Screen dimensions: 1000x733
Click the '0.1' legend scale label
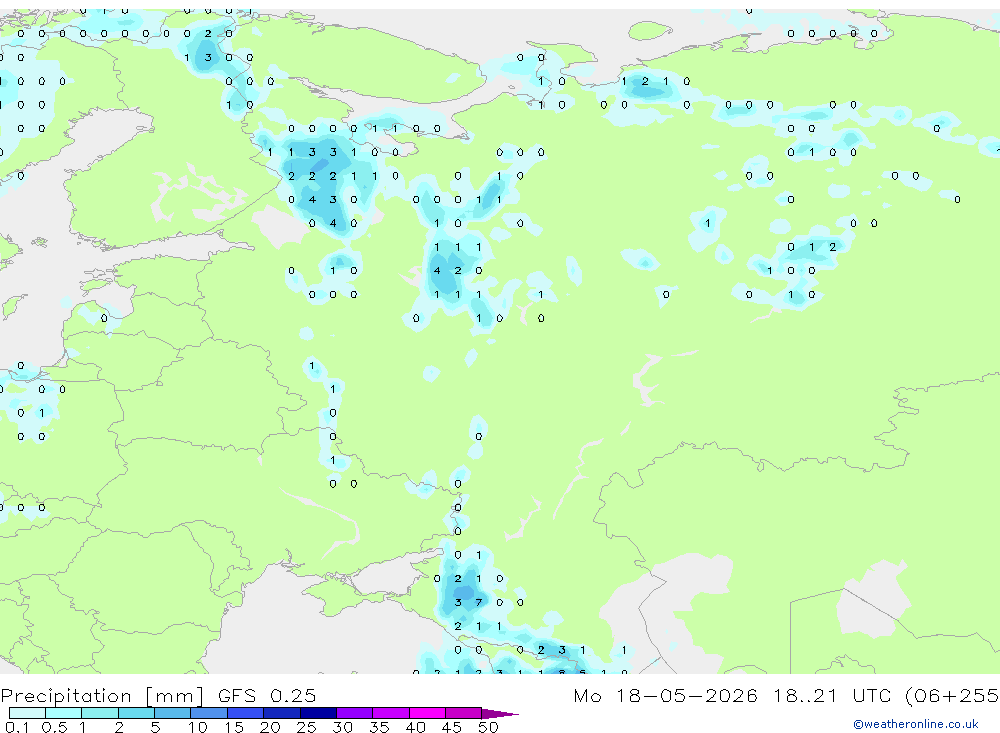[17, 727]
